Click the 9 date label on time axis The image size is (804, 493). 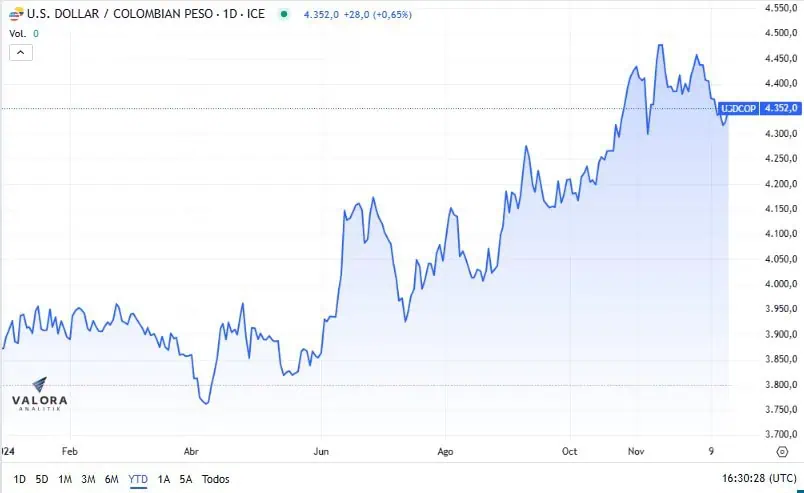(711, 451)
